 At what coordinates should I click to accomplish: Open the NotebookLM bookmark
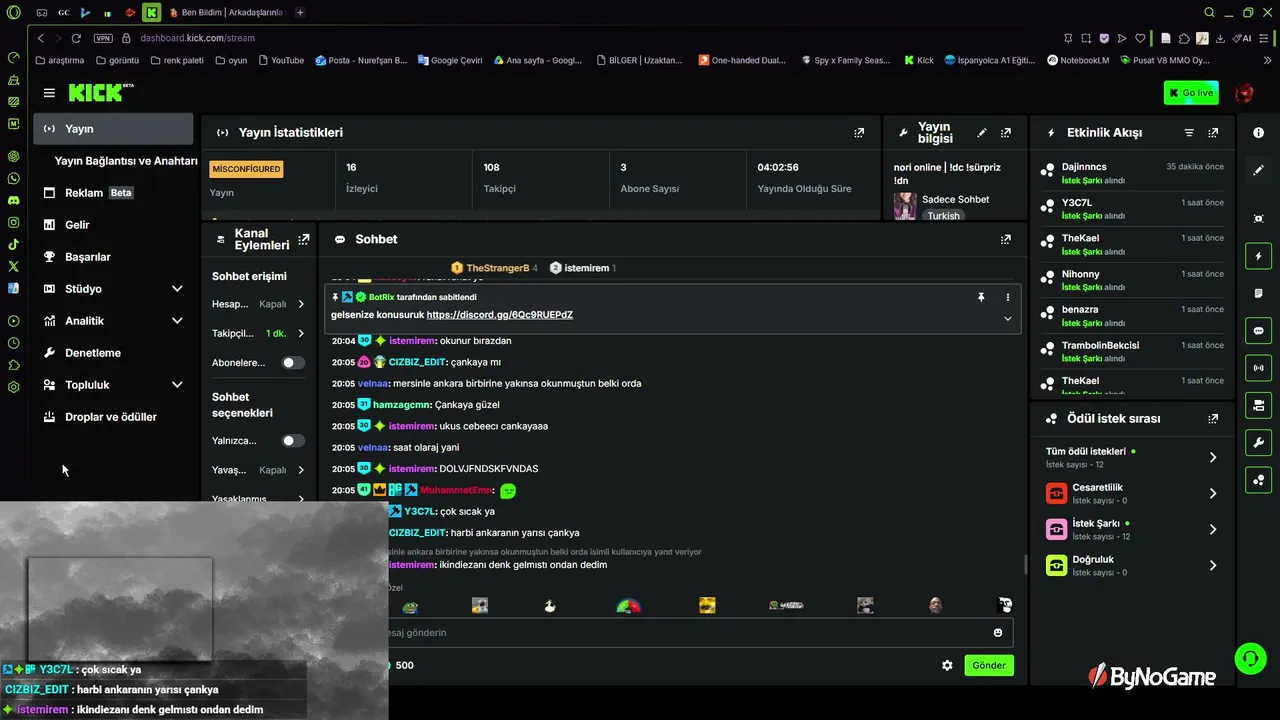(x=1078, y=60)
